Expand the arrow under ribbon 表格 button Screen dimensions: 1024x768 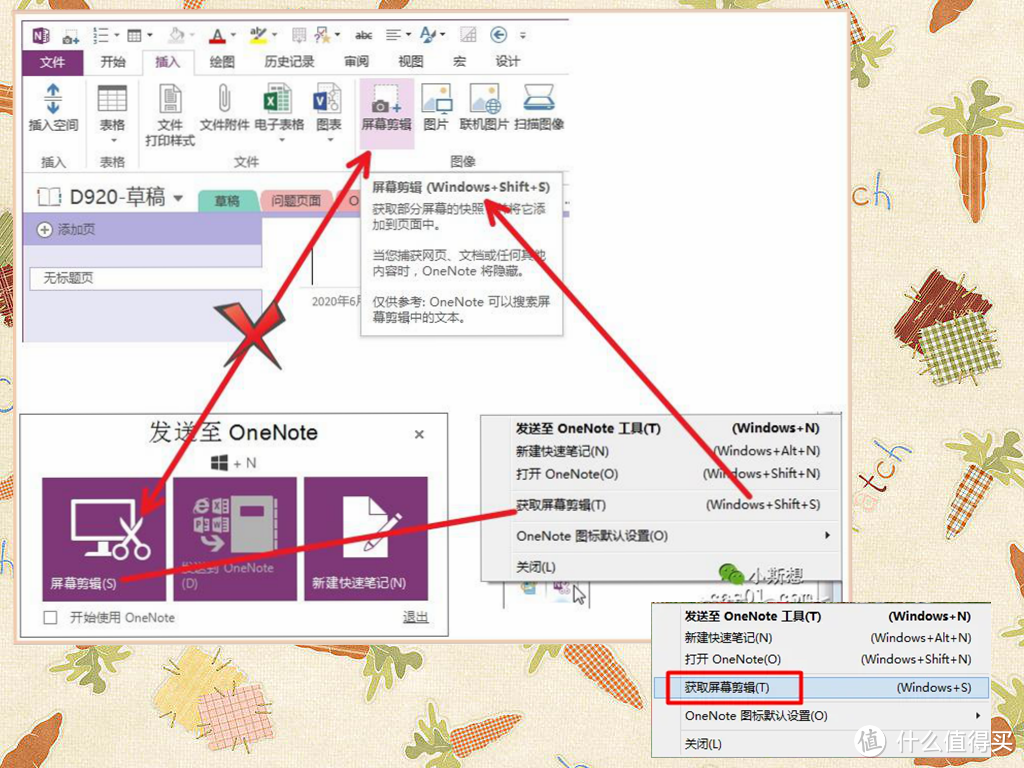(112, 140)
